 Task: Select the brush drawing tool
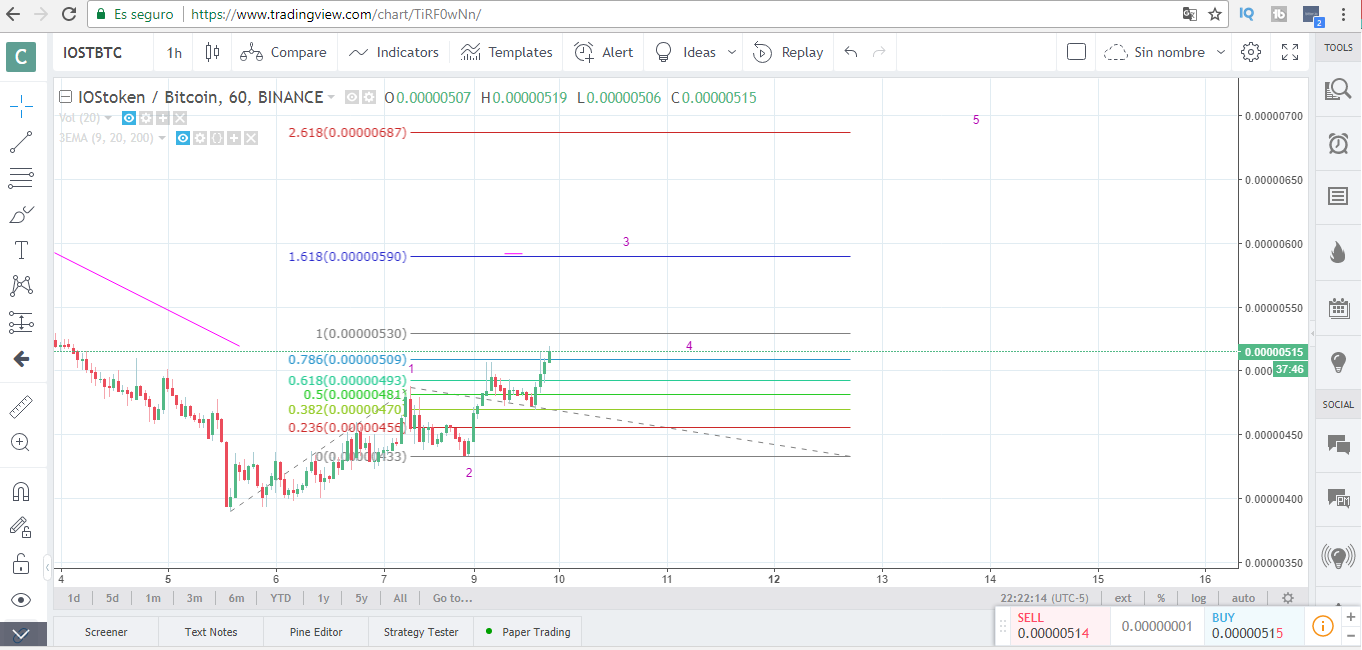click(x=21, y=214)
